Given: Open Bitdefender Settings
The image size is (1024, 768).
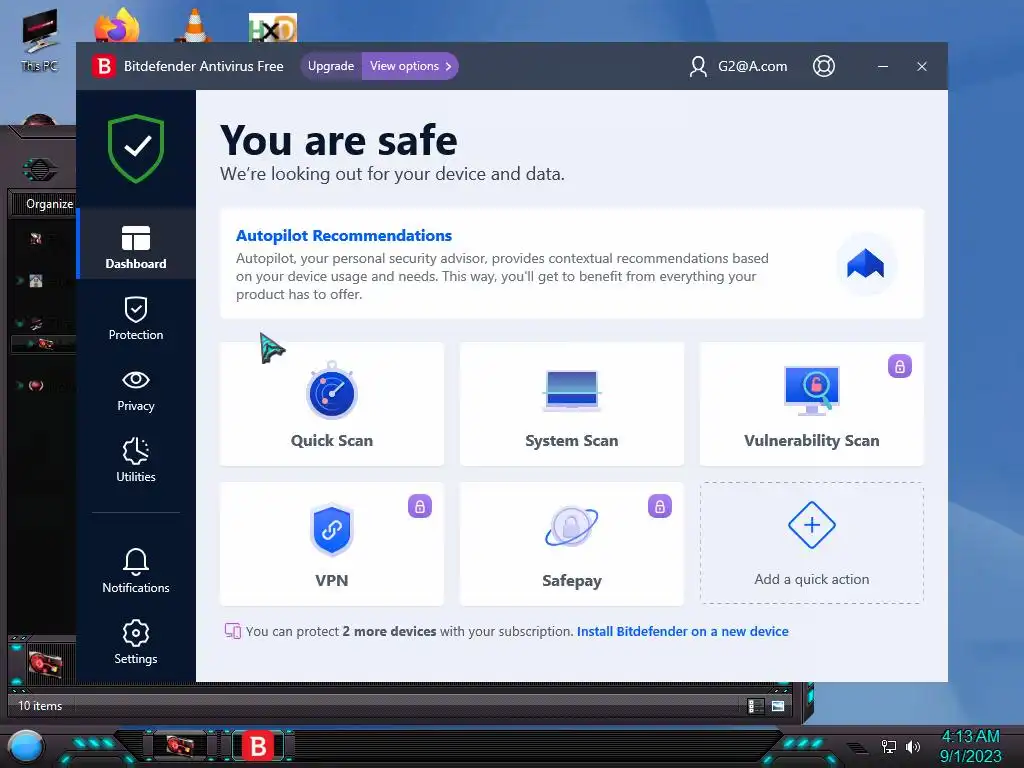Looking at the screenshot, I should coord(136,642).
